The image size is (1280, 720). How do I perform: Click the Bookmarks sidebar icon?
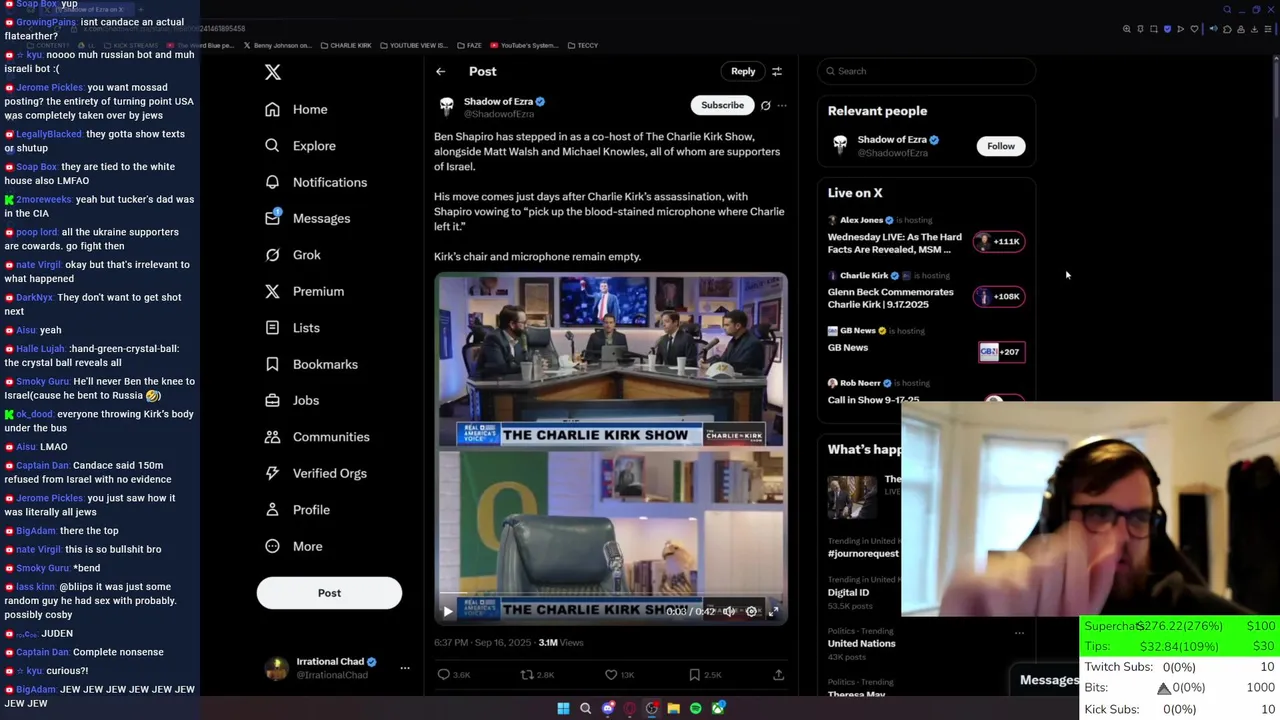coord(272,364)
